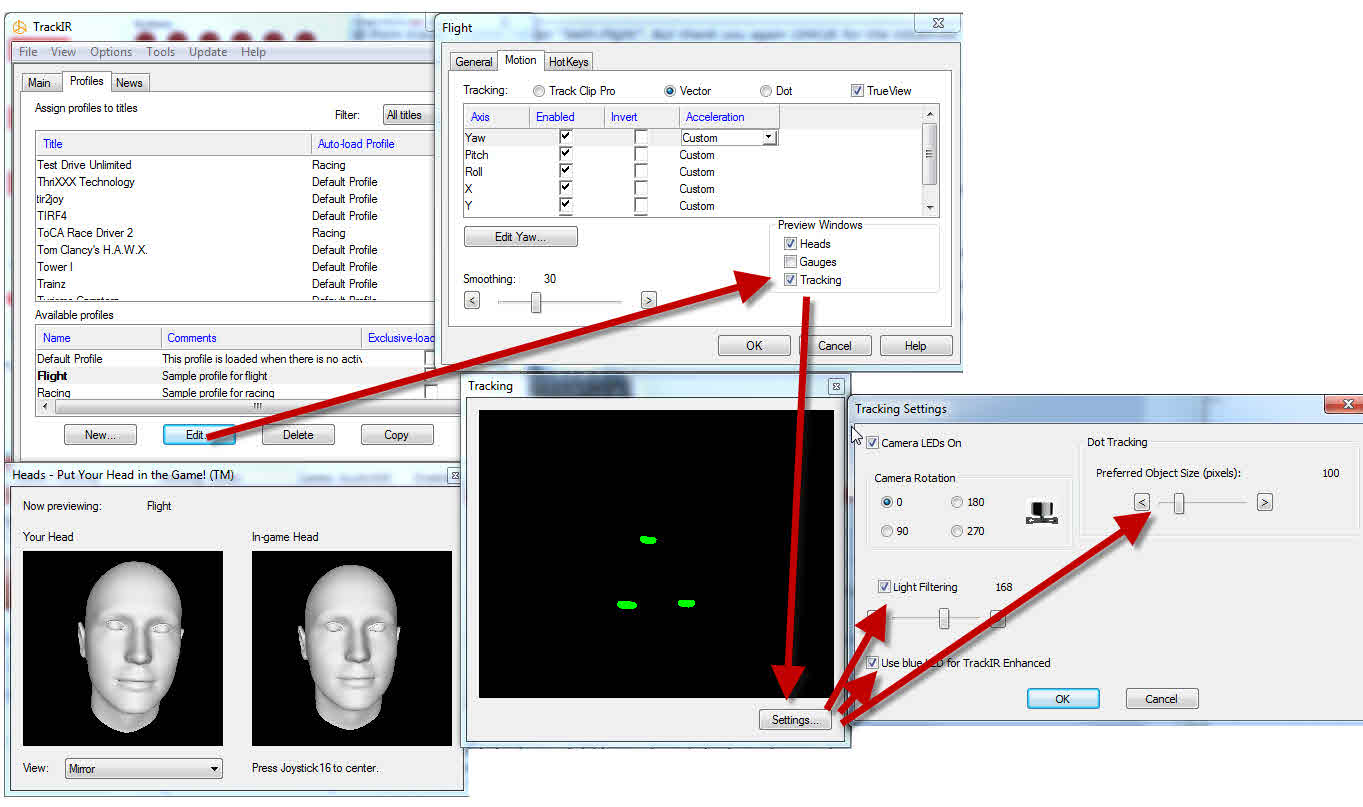
Task: Click OK in the Flight dialog
Action: [x=754, y=346]
